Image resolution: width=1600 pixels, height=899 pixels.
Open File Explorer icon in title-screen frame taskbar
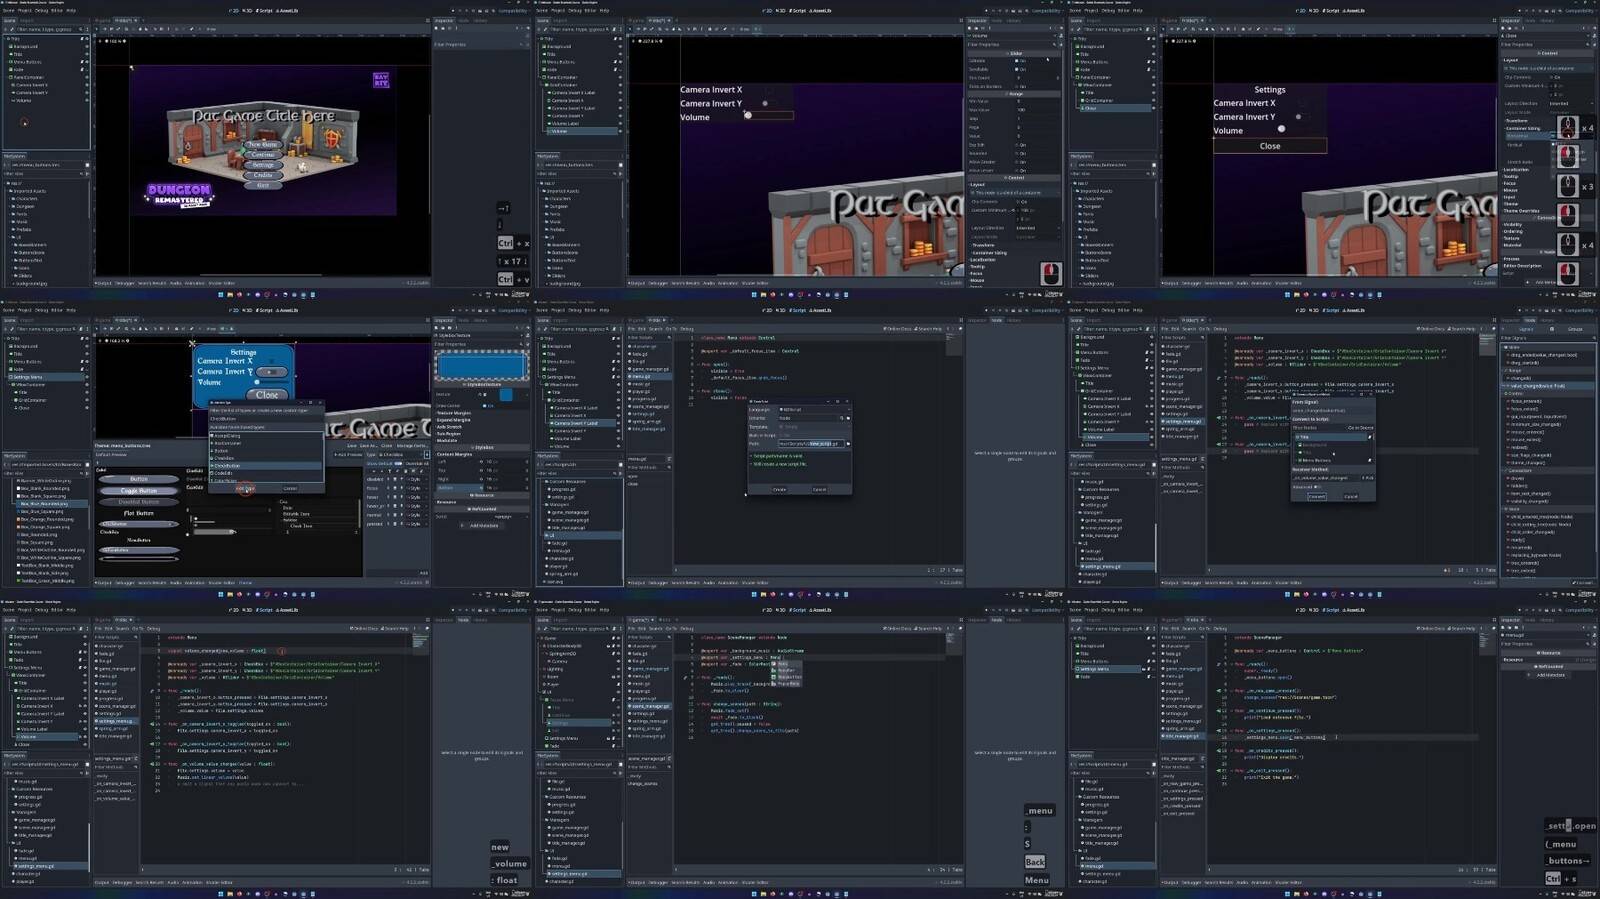230,295
